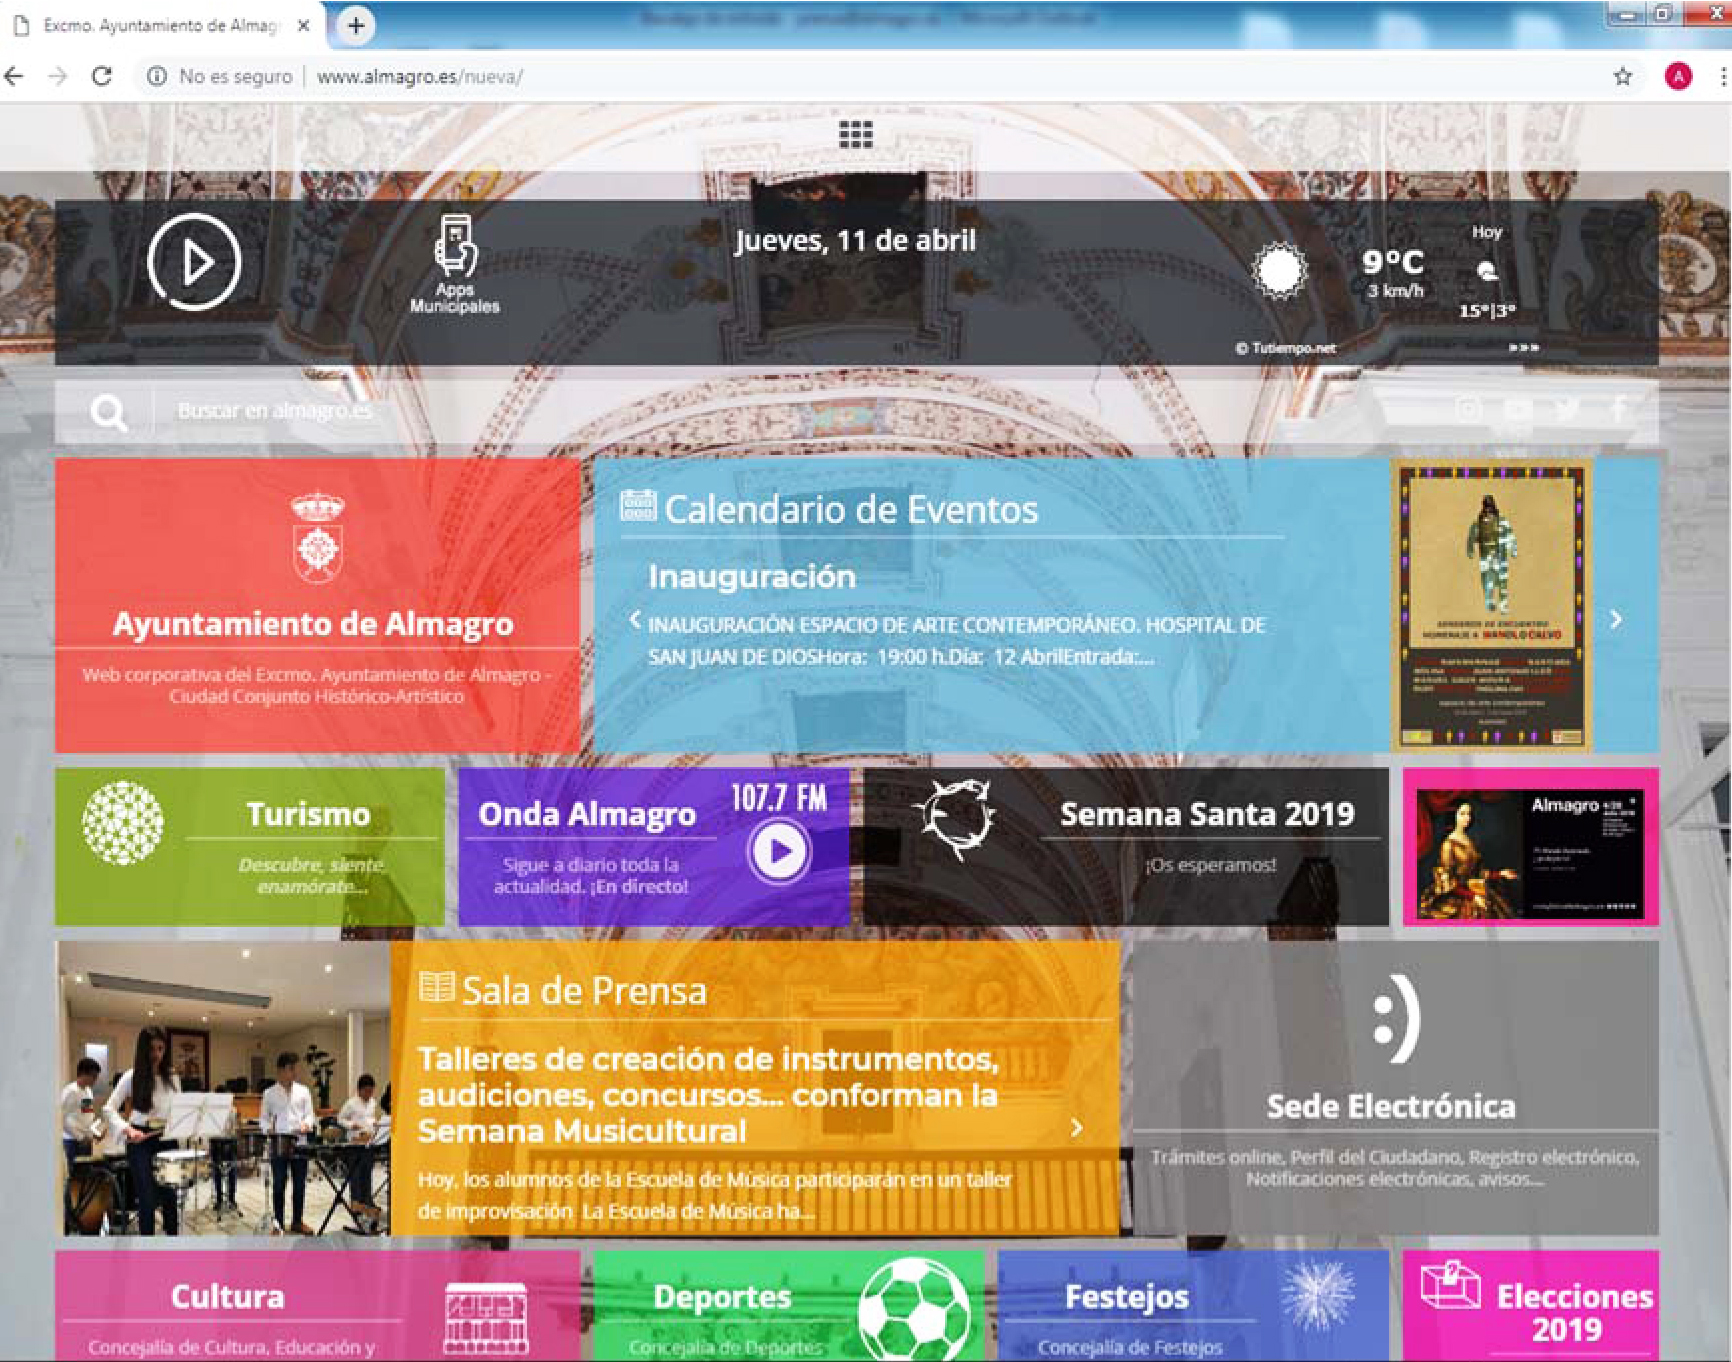Viewport: 1732px width, 1362px height.
Task: Reload the page with the refresh button
Action: (102, 77)
